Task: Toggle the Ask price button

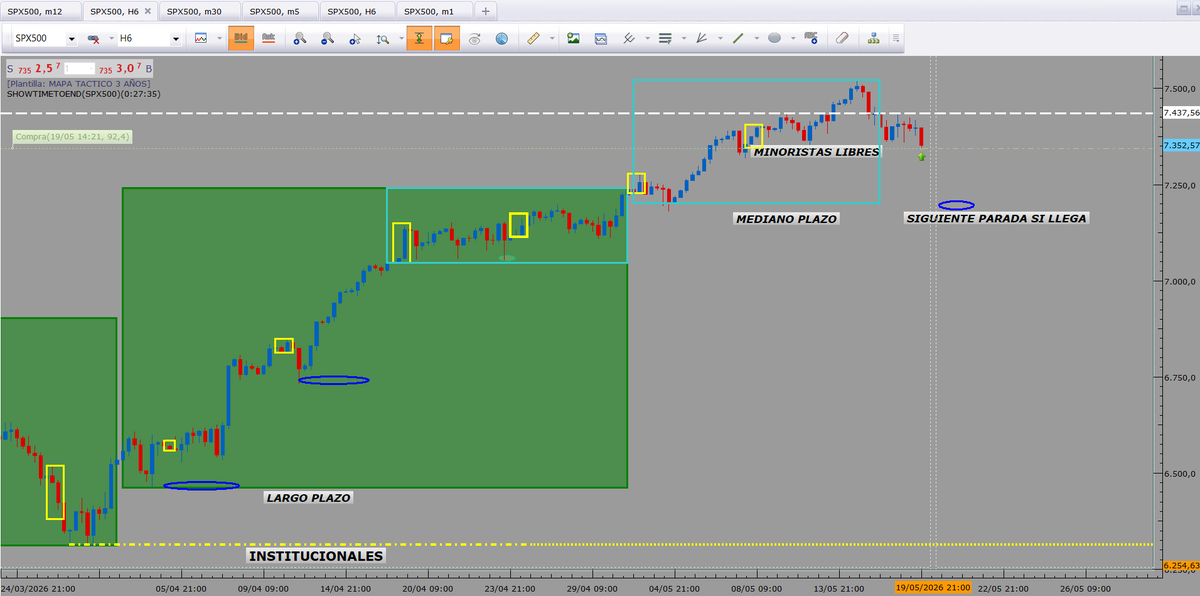Action: coord(268,39)
